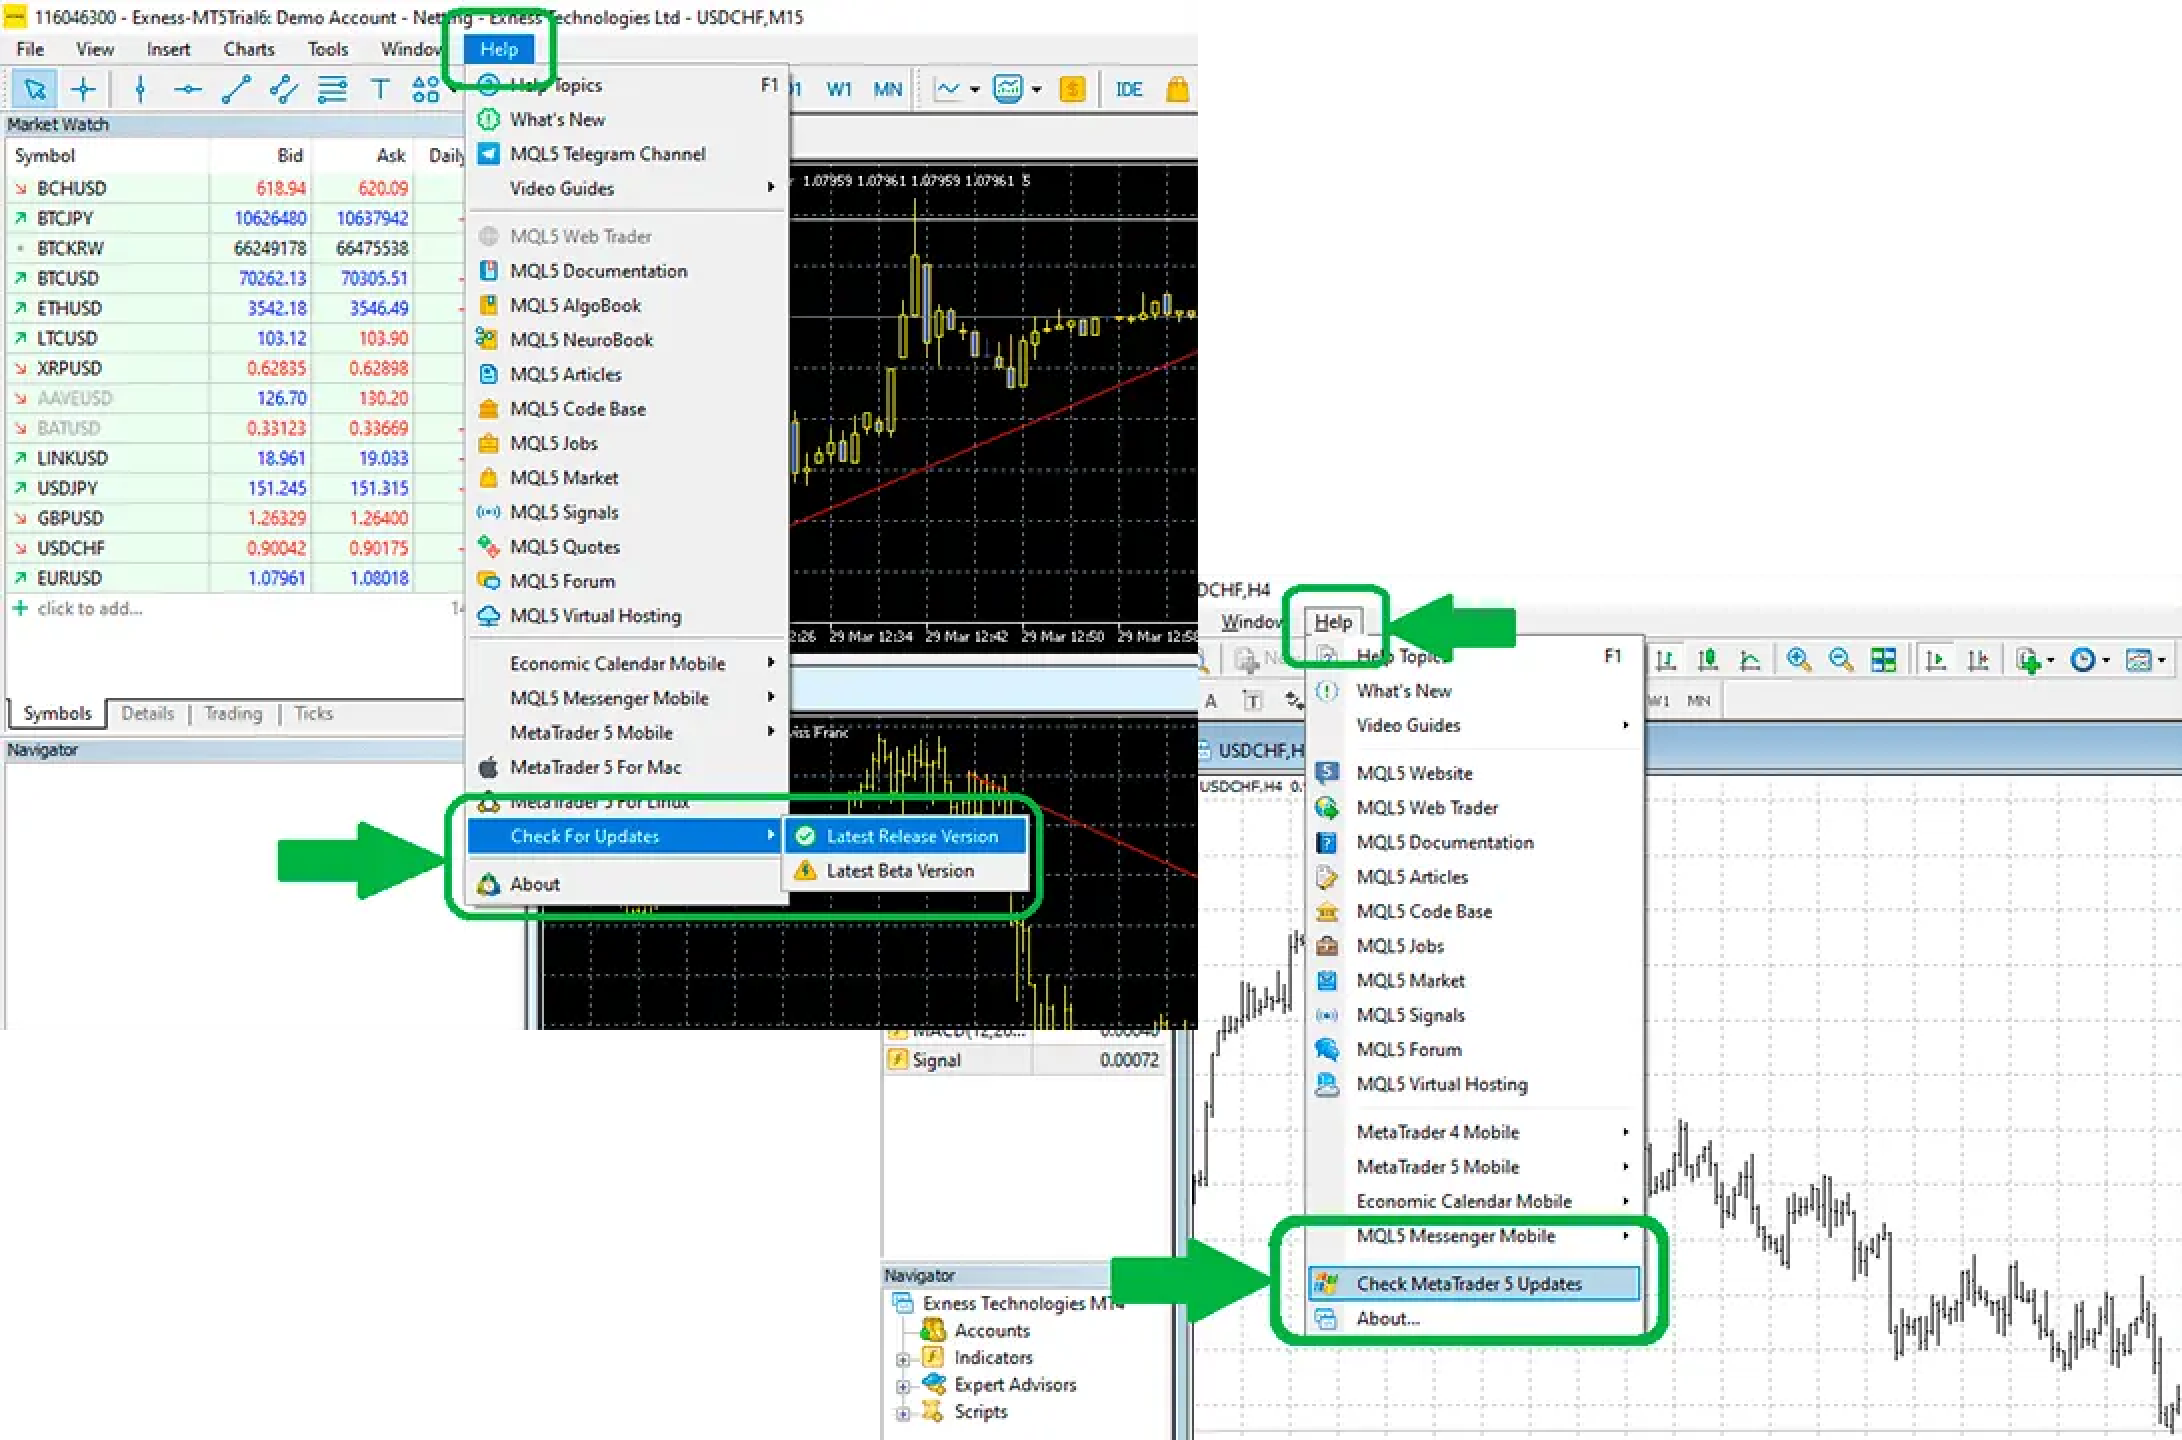Zoom in on the USDCHF,H4 chart
Image resolution: width=2182 pixels, height=1440 pixels.
point(1798,659)
